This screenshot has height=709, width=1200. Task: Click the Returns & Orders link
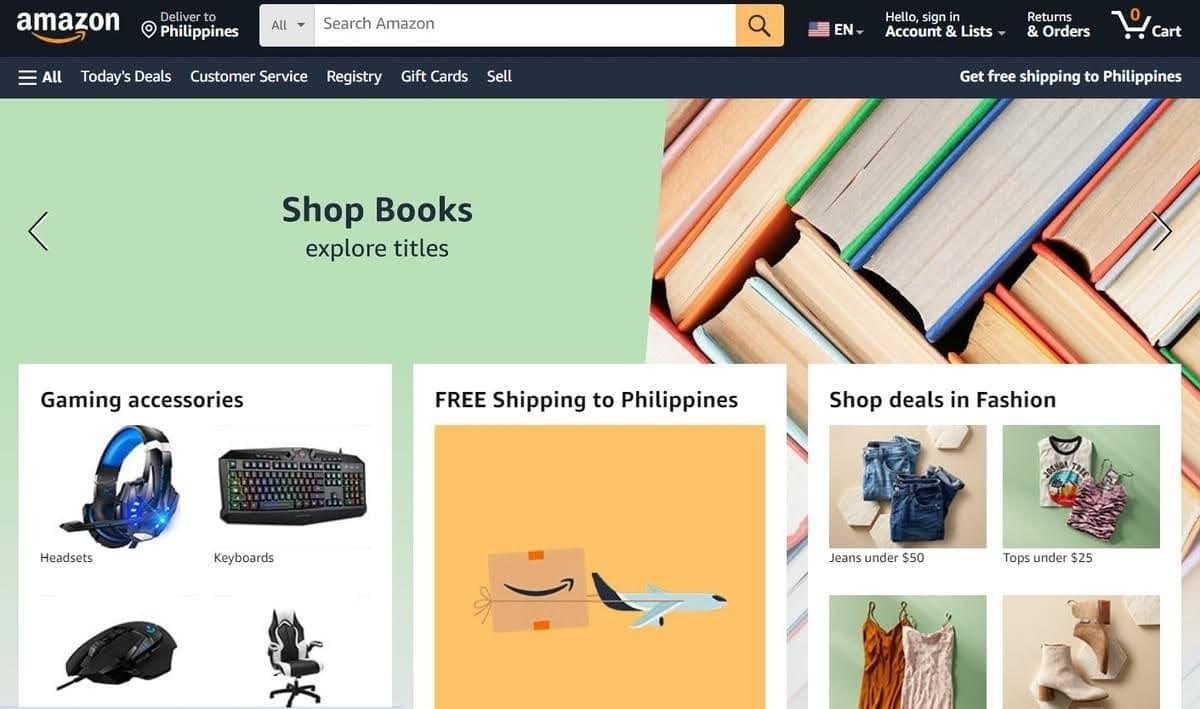point(1058,25)
